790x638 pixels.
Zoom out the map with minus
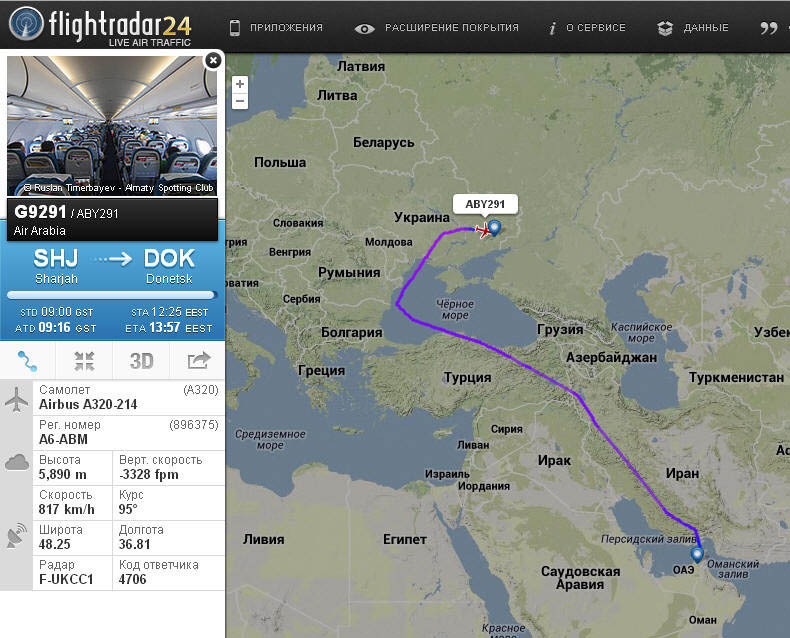click(240, 101)
